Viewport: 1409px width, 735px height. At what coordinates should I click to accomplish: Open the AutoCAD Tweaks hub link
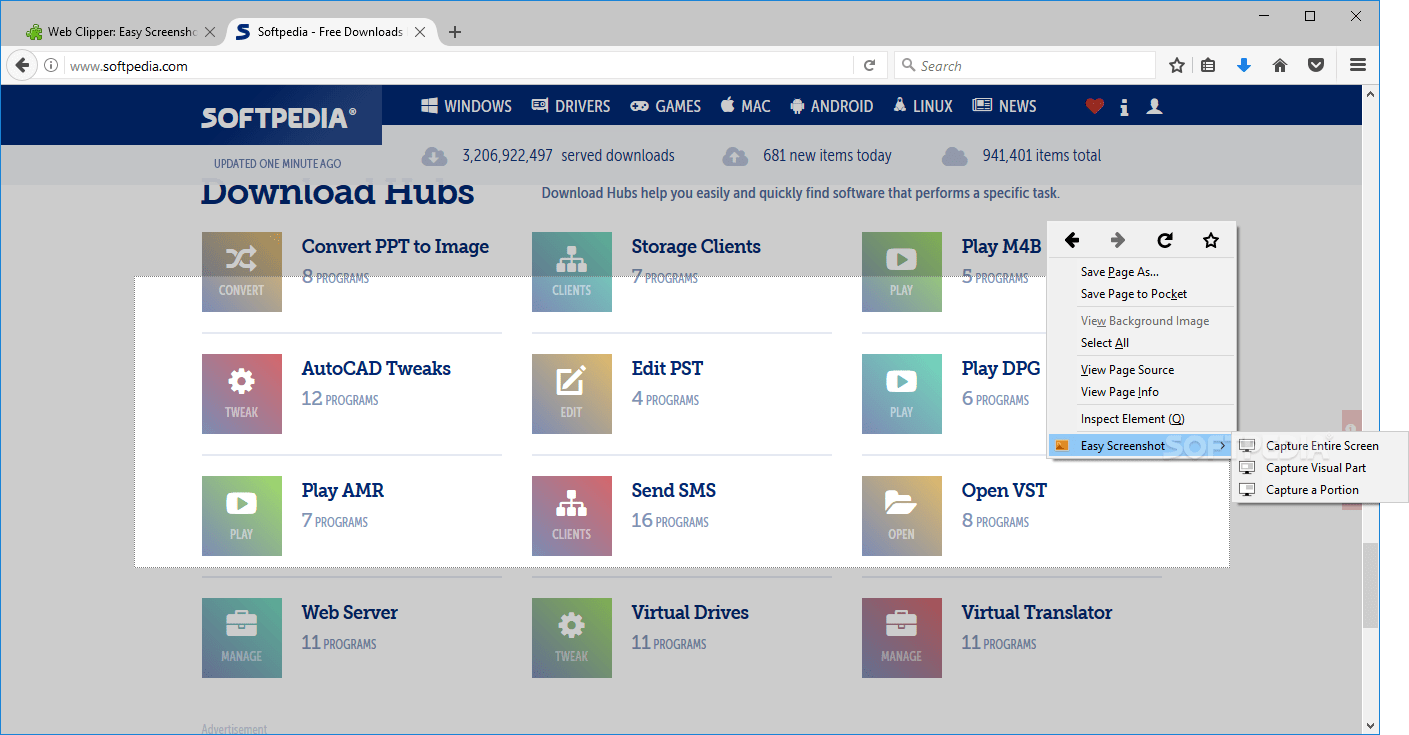(x=376, y=368)
